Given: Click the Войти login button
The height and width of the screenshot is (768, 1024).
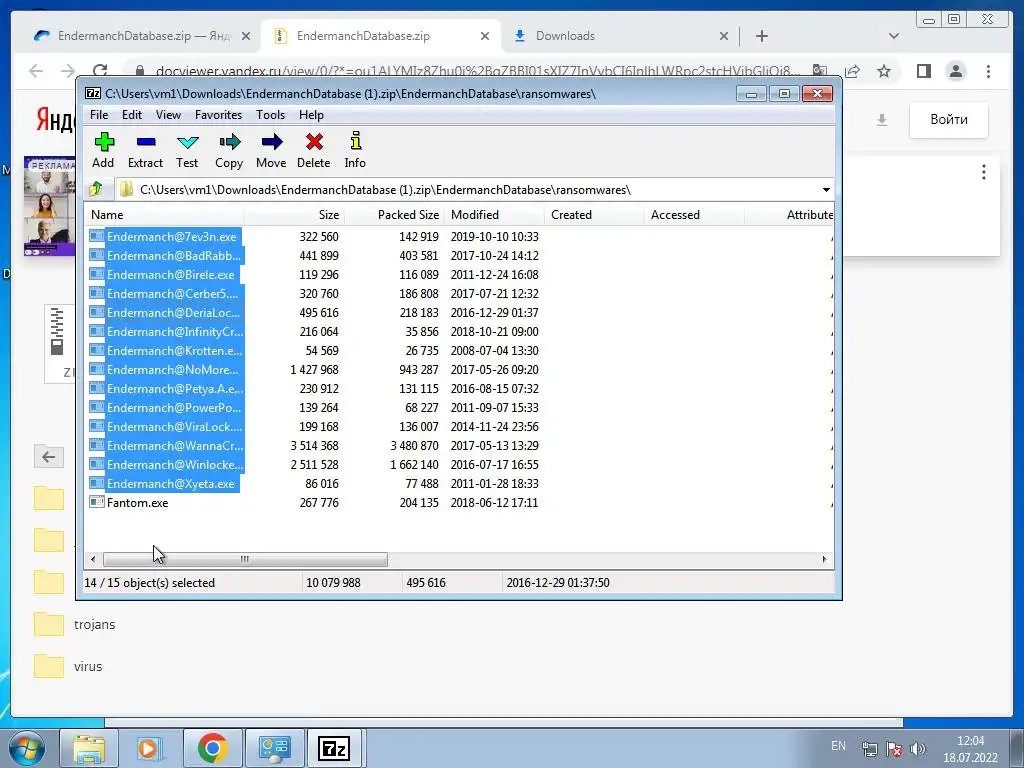Looking at the screenshot, I should coord(948,120).
